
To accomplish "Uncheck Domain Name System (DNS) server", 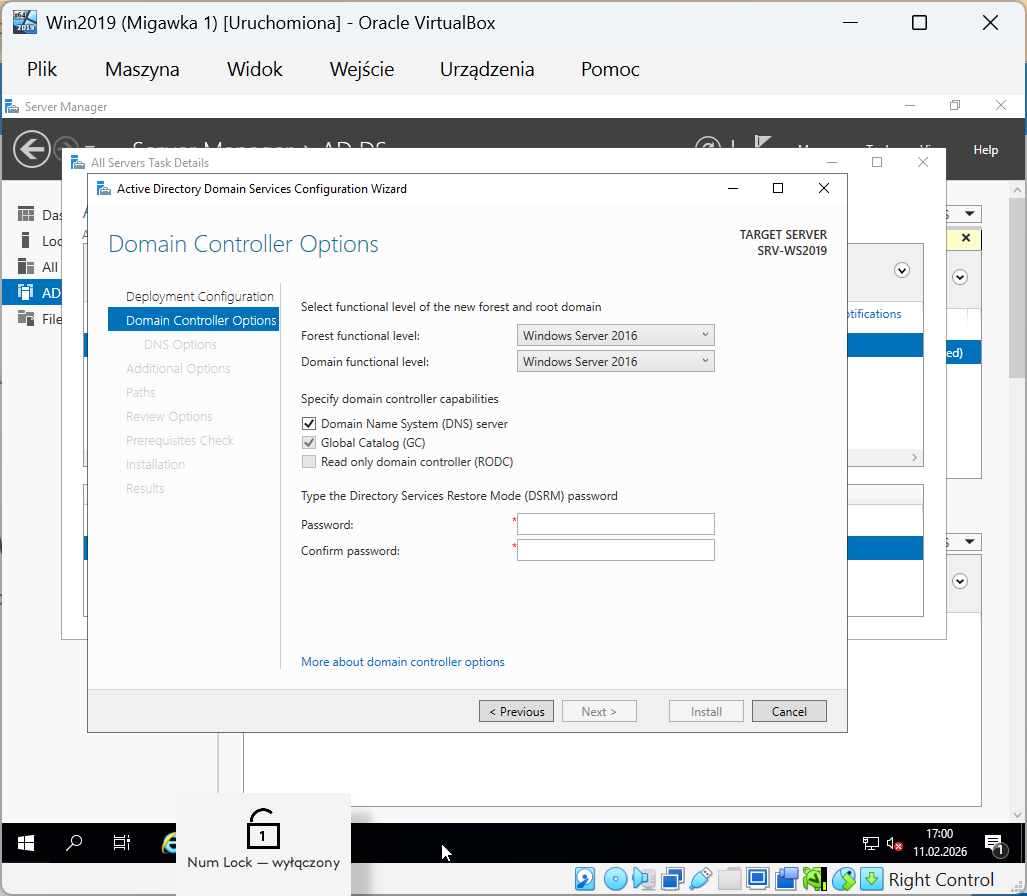I will tap(309, 423).
